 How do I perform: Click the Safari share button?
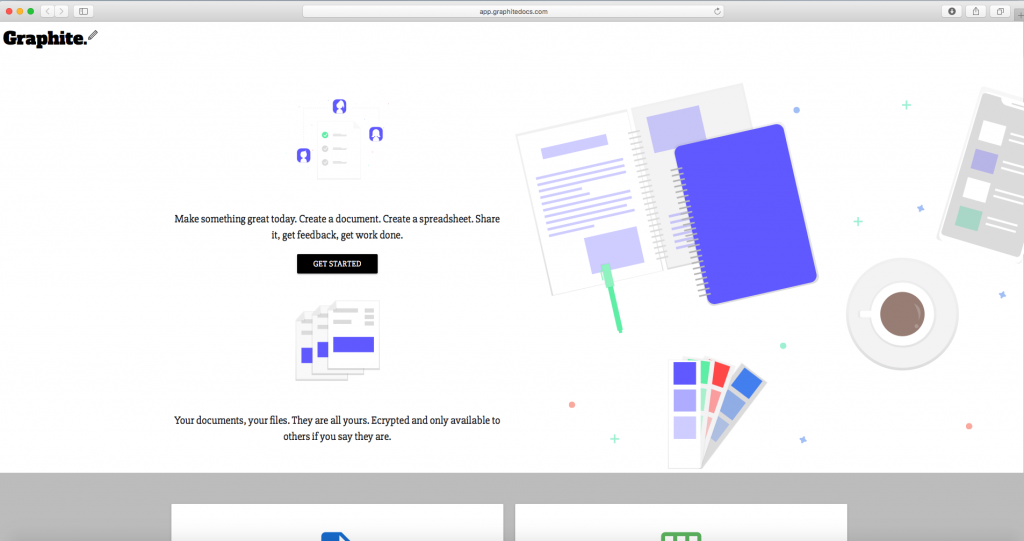tap(976, 11)
